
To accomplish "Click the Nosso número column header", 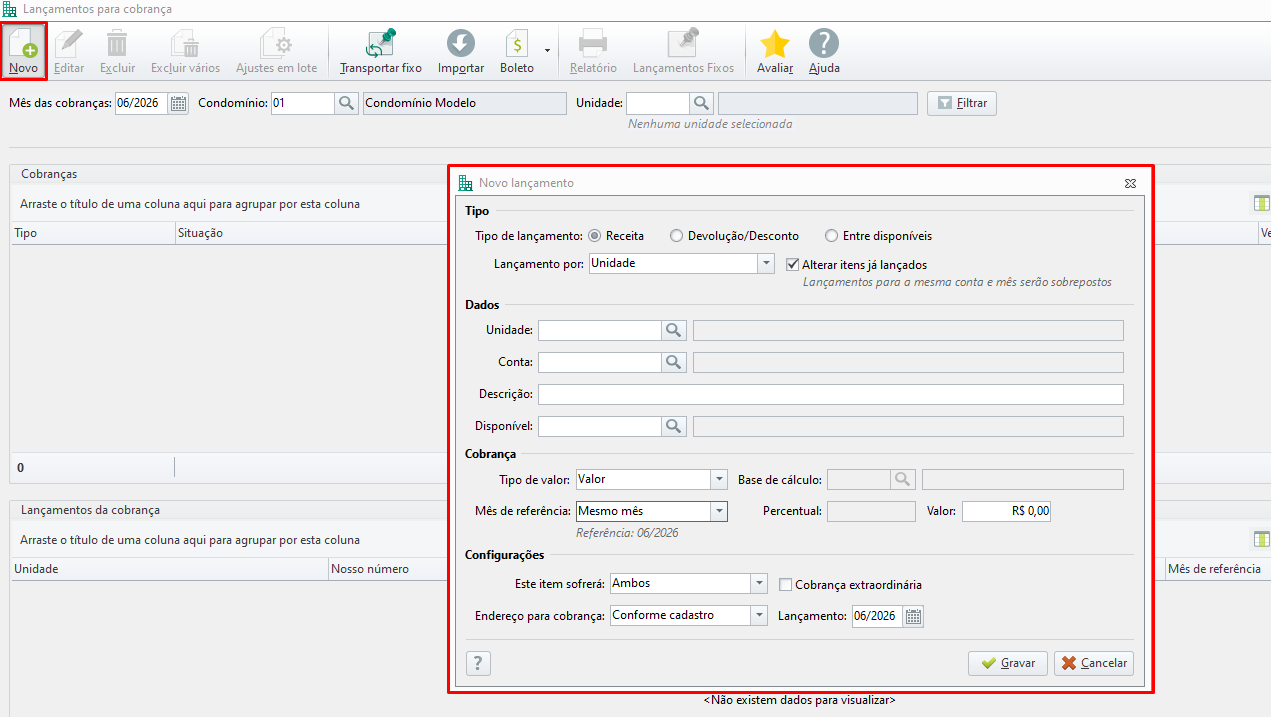I will 388,569.
